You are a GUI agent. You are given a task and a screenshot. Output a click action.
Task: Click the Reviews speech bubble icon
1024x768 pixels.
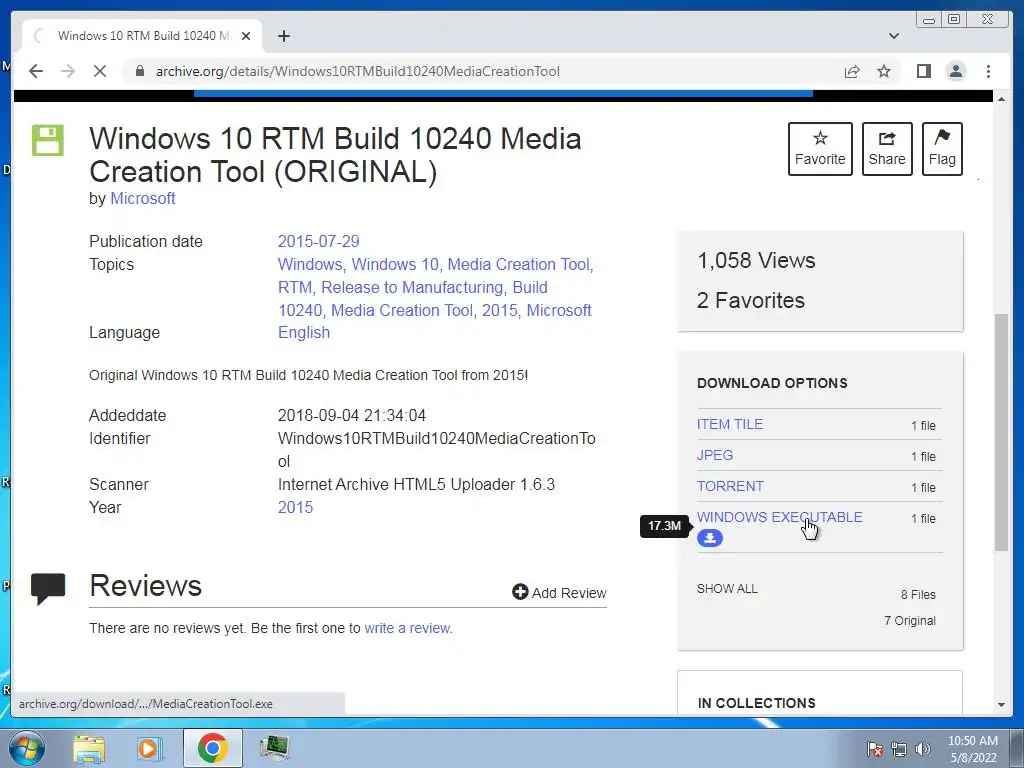pos(48,588)
